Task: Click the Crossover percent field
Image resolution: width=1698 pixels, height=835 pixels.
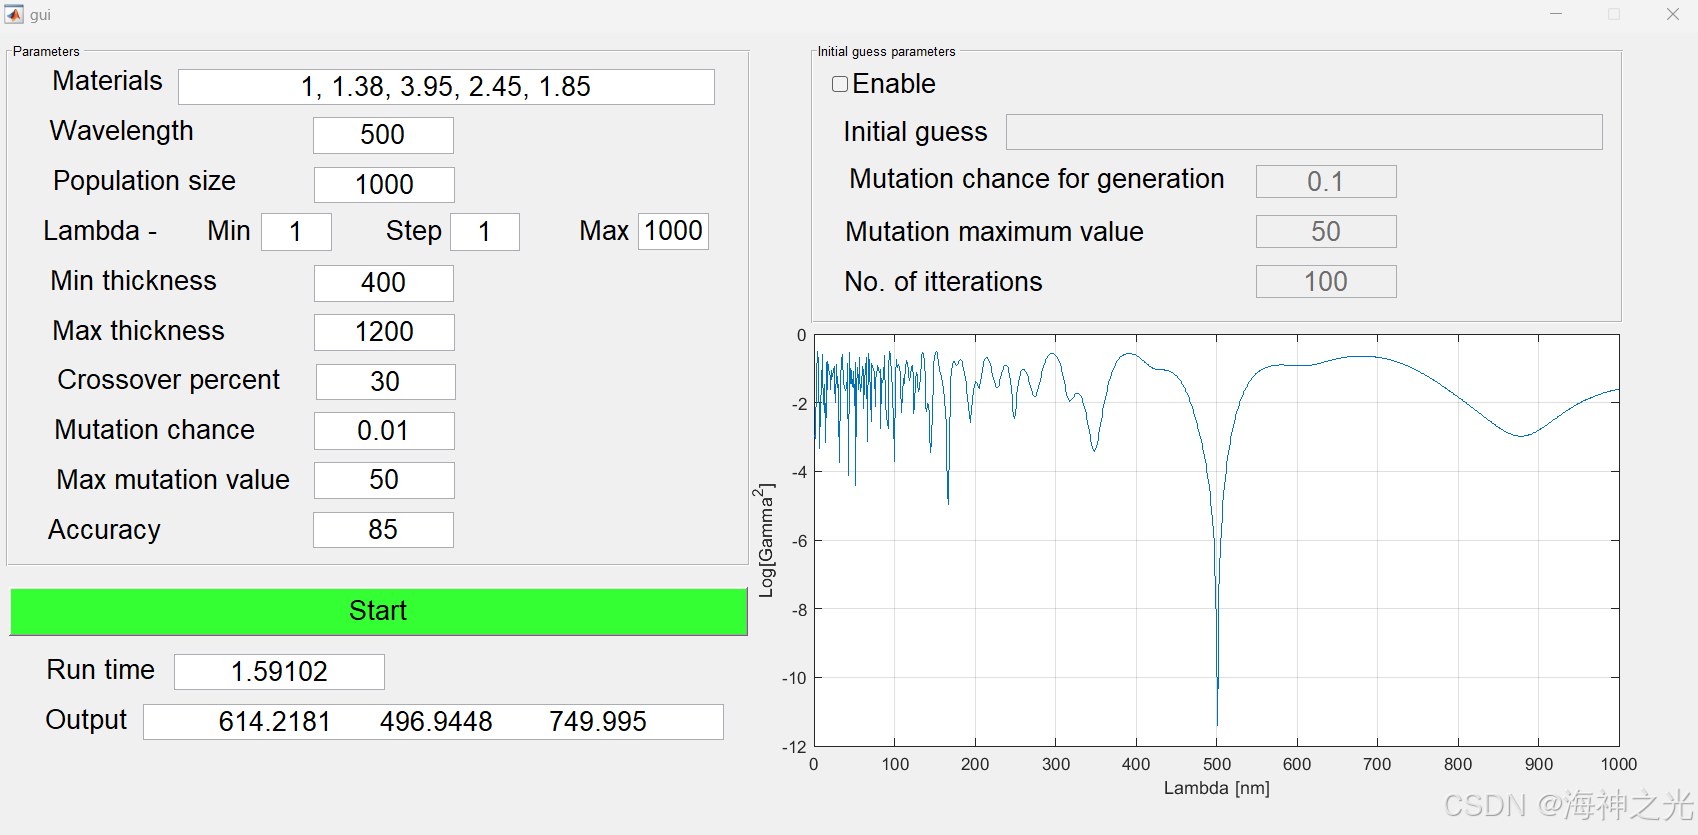Action: point(385,382)
